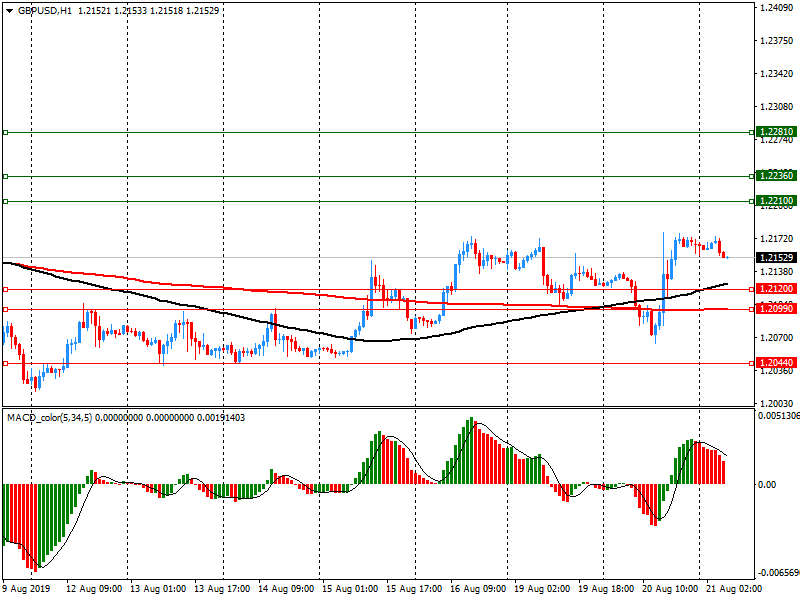Select the green 1.22360 price level label
This screenshot has width=800, height=600.
[776, 176]
